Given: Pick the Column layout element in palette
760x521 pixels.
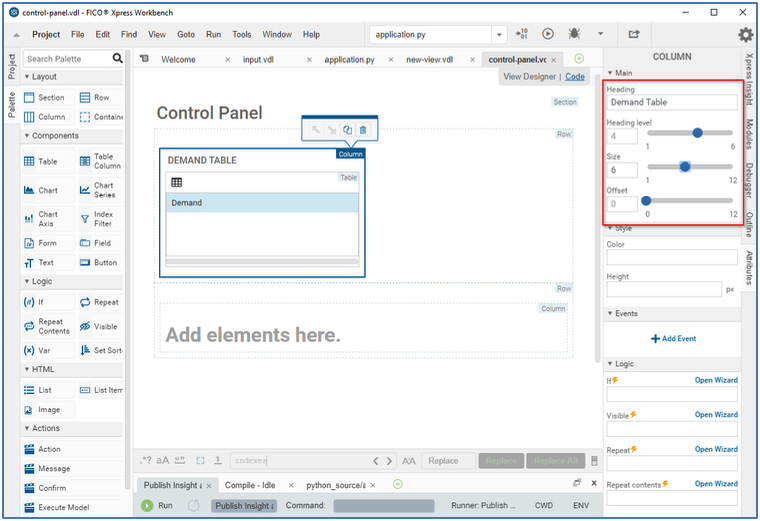Looking at the screenshot, I should click(48, 117).
